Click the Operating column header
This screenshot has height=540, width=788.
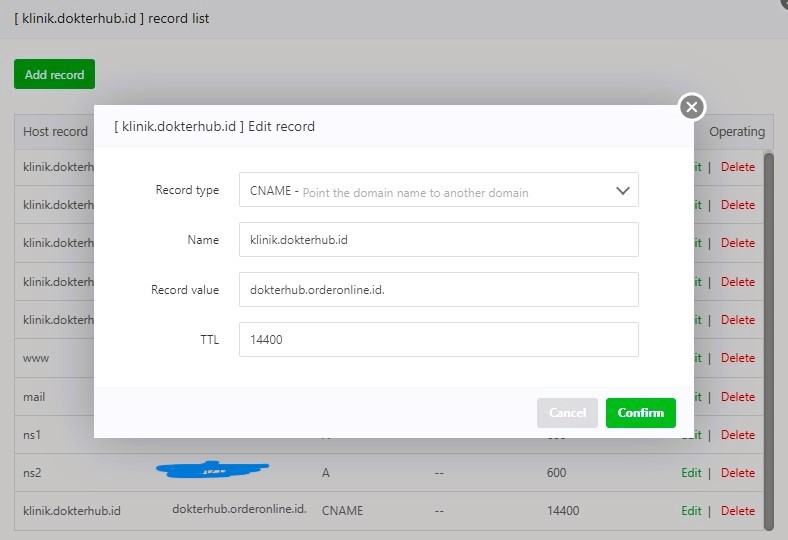(x=736, y=132)
